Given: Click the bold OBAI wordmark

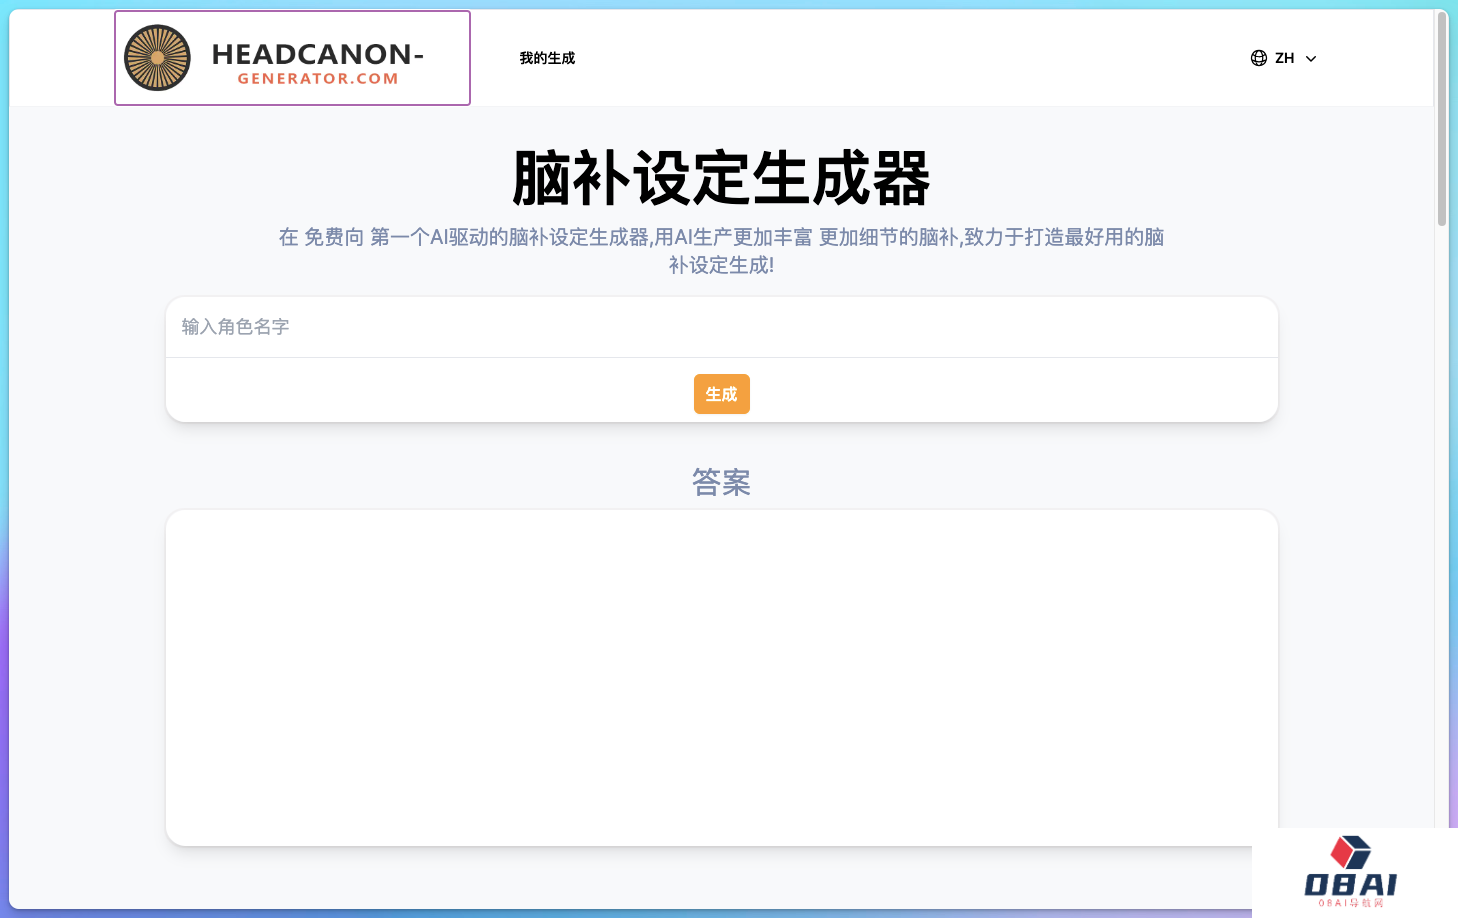Looking at the screenshot, I should coord(1350,885).
